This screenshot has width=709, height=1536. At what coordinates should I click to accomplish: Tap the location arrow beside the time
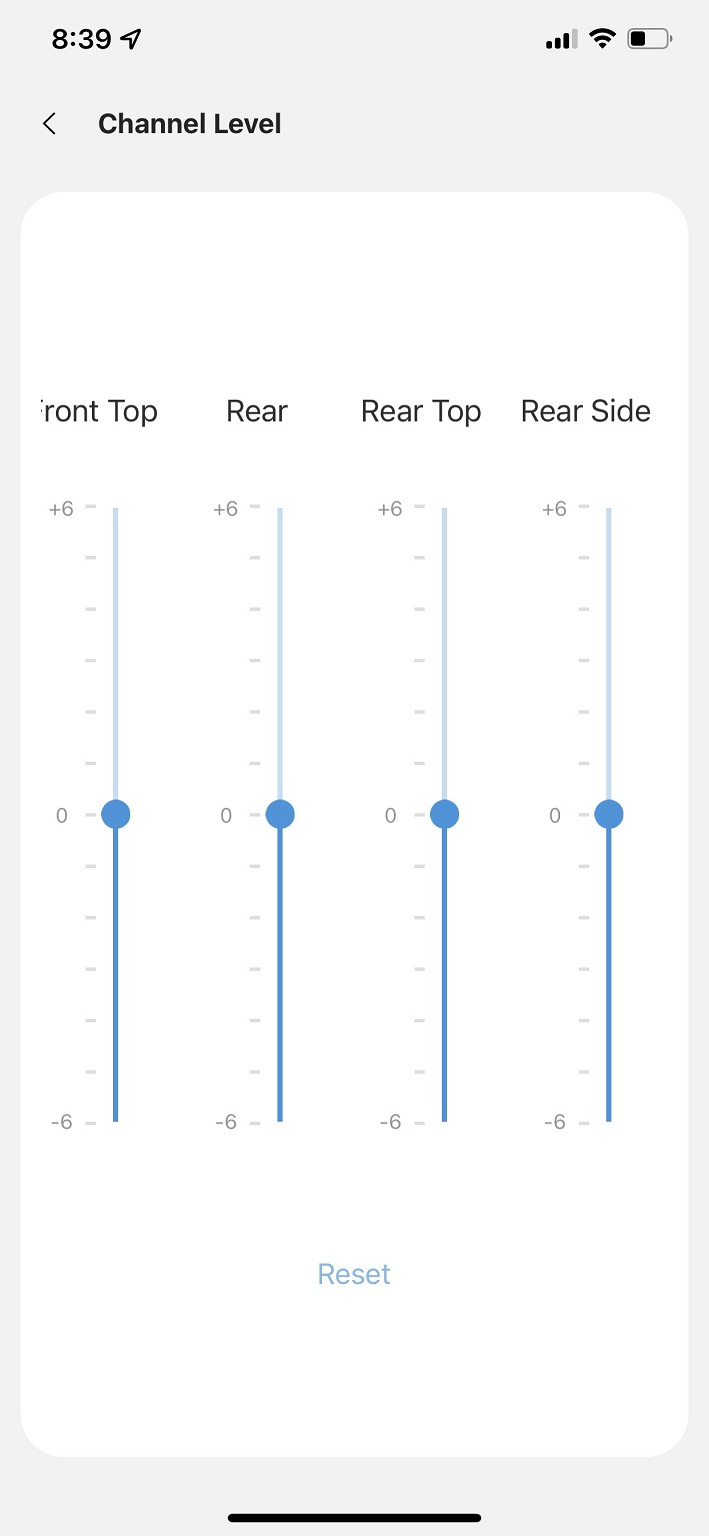(x=131, y=39)
